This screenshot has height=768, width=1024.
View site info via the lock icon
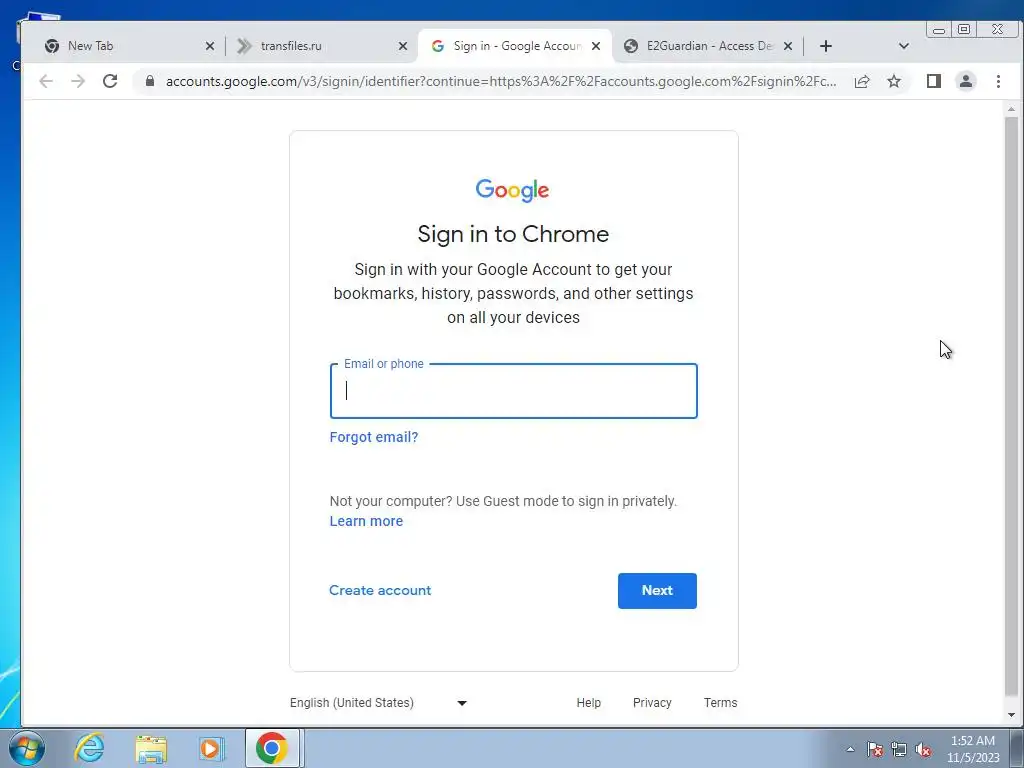click(150, 81)
